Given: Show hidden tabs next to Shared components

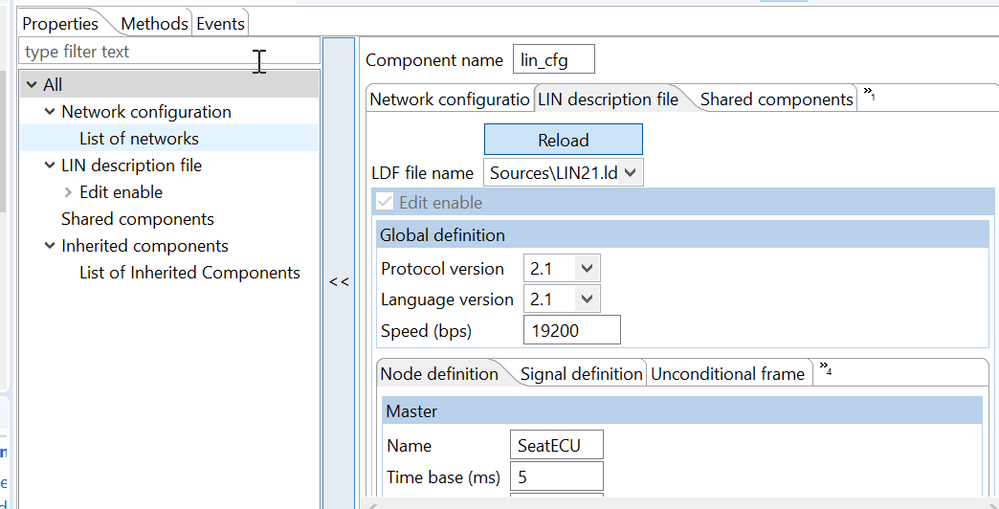Looking at the screenshot, I should pos(870,97).
